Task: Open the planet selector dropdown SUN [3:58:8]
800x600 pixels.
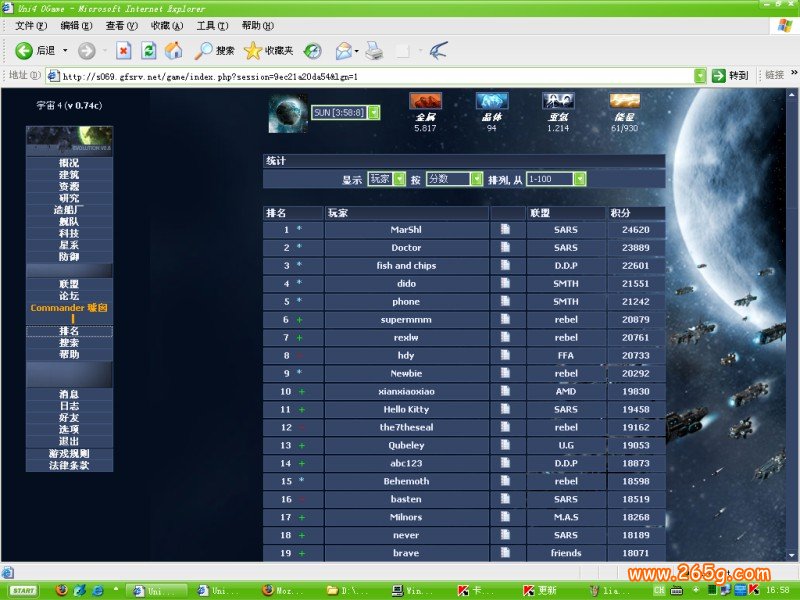Action: [345, 113]
